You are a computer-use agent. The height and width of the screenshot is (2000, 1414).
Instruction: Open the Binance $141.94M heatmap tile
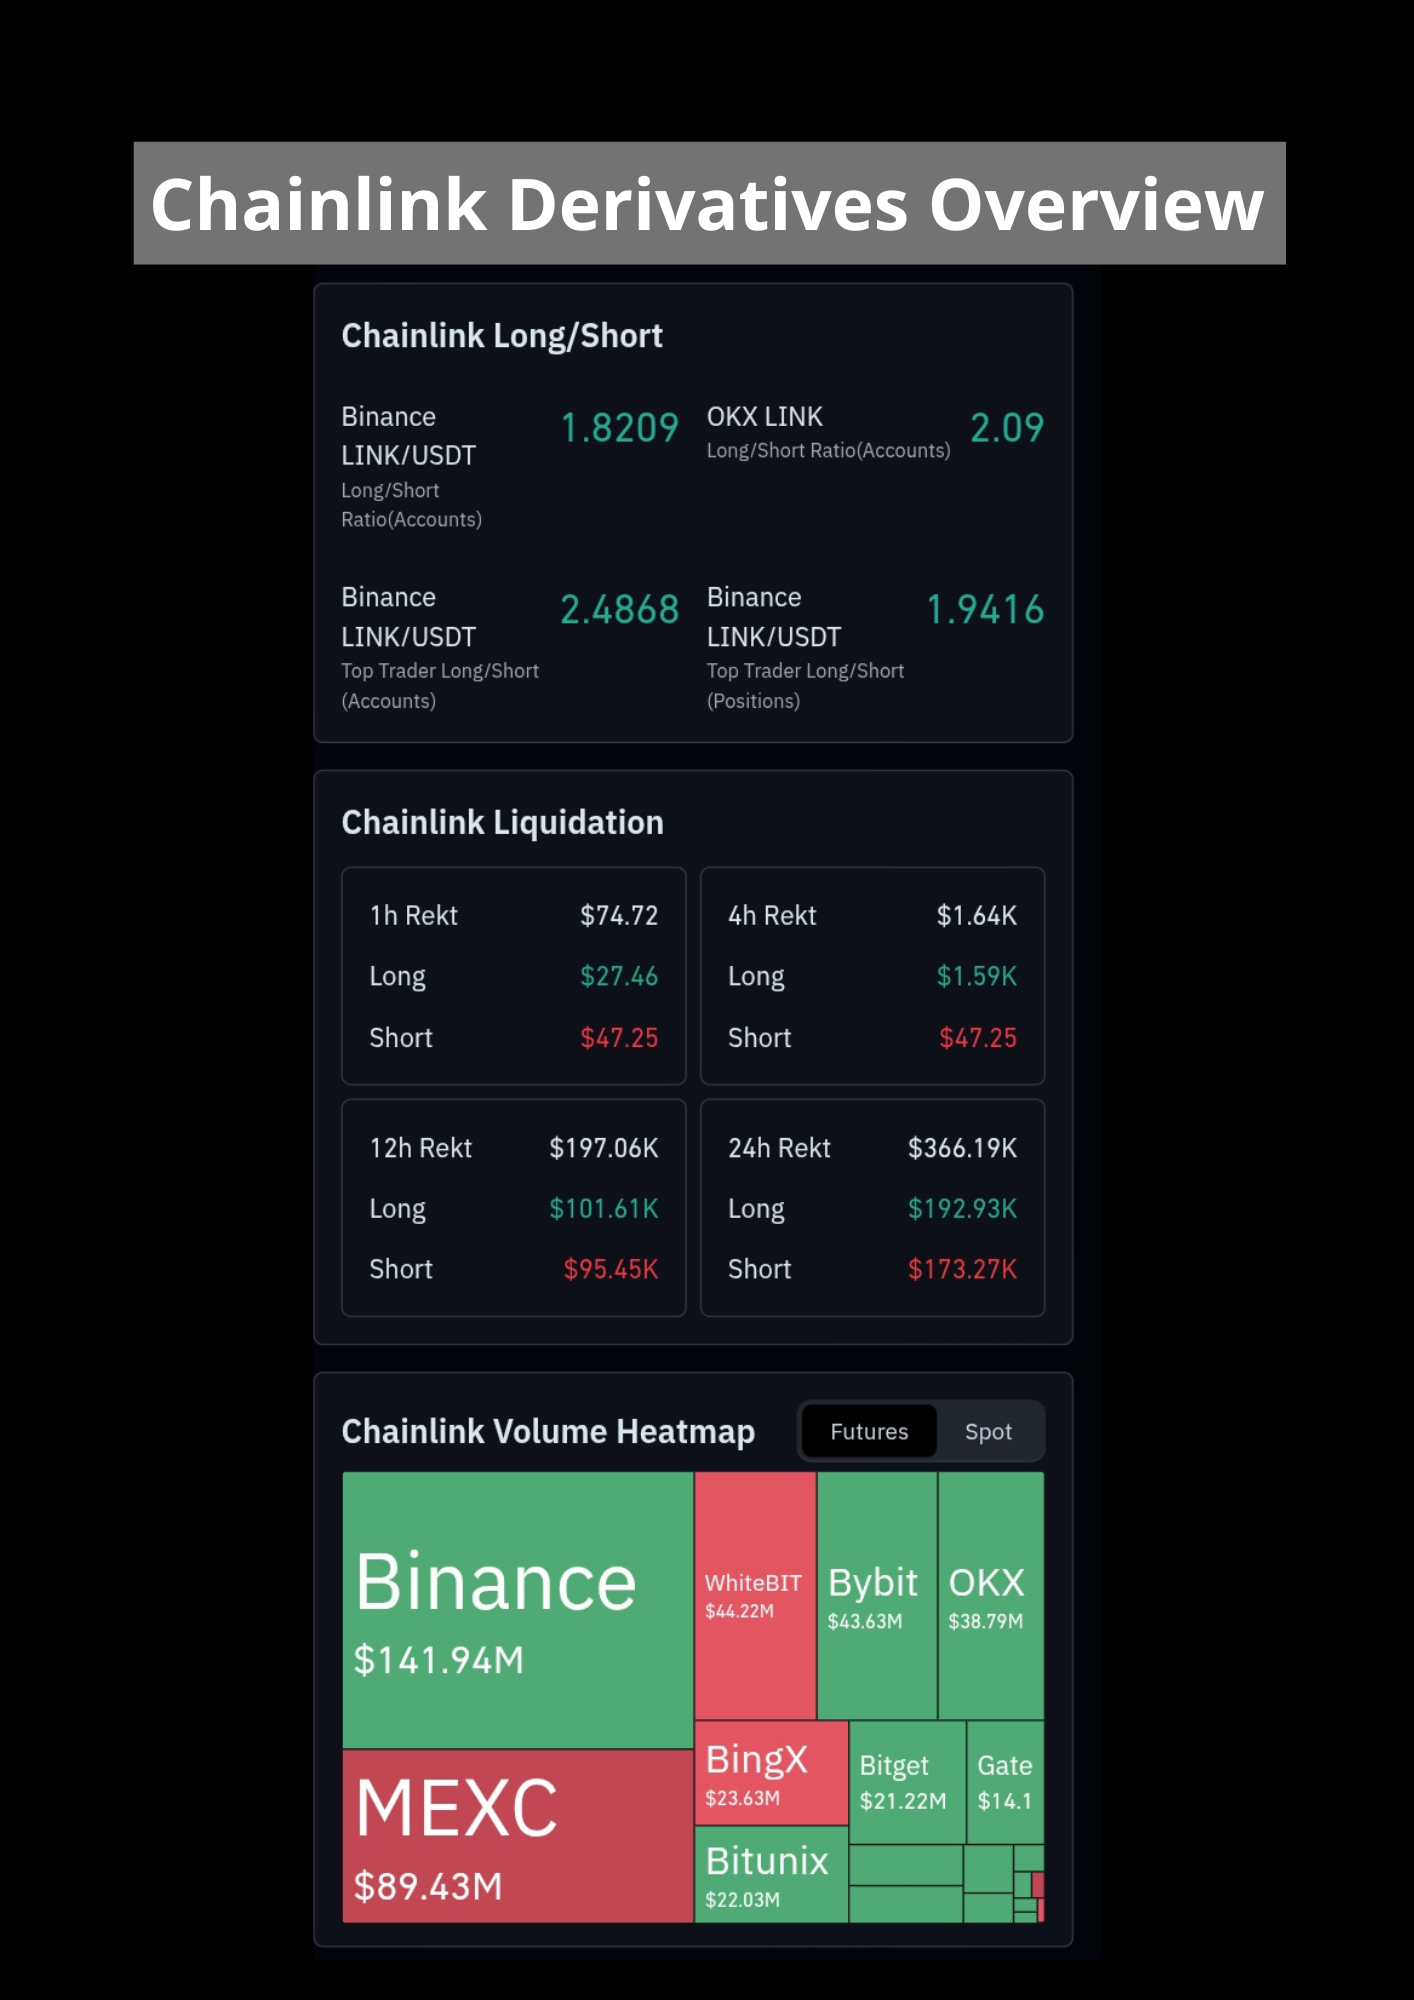click(x=518, y=1610)
